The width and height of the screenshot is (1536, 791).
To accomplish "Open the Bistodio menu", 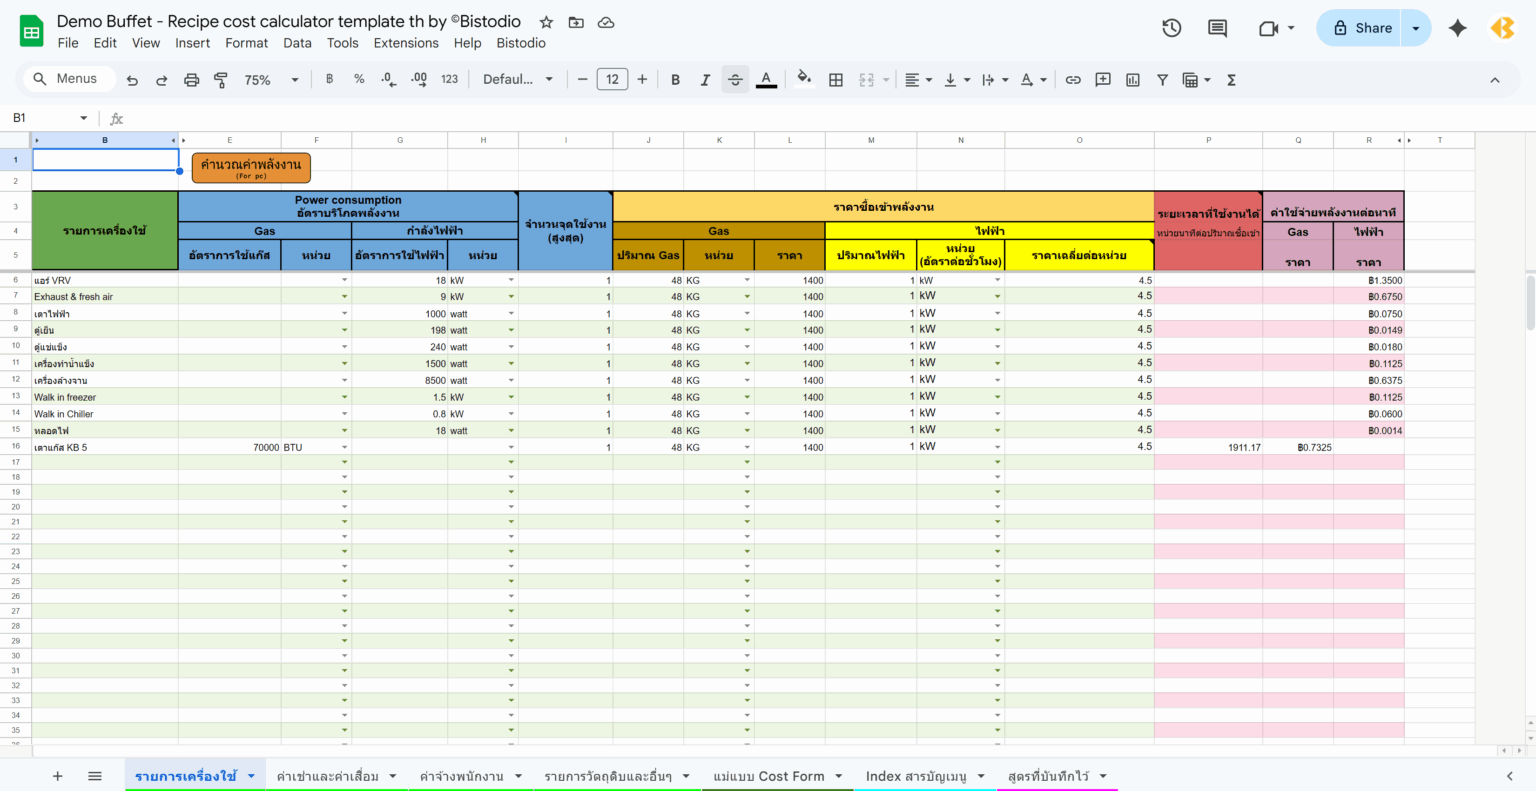I will [521, 43].
